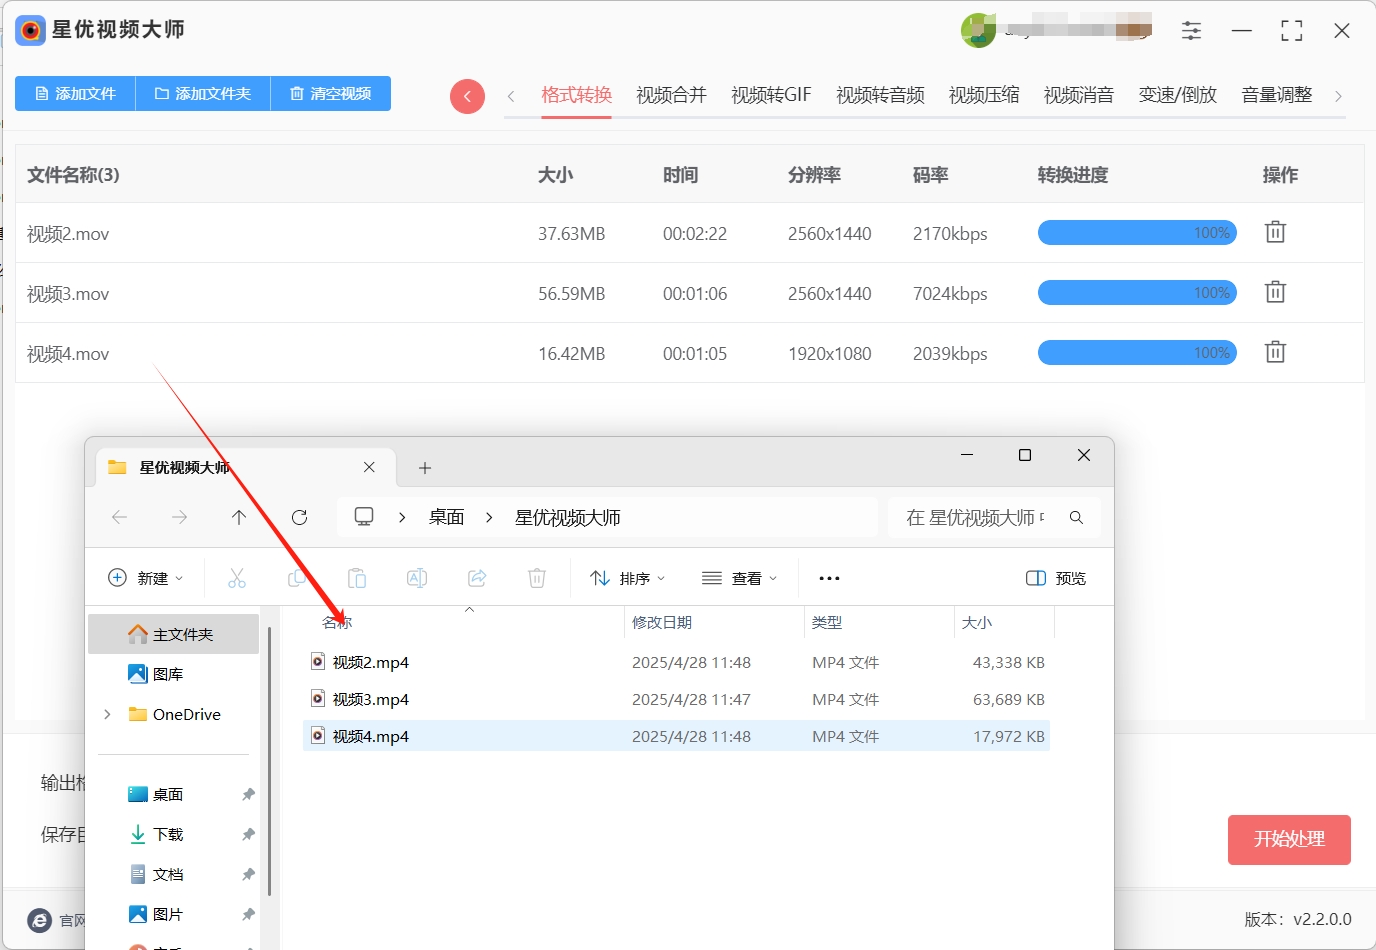Open the settings sliders icon in title bar
Image resolution: width=1376 pixels, height=950 pixels.
click(1191, 31)
